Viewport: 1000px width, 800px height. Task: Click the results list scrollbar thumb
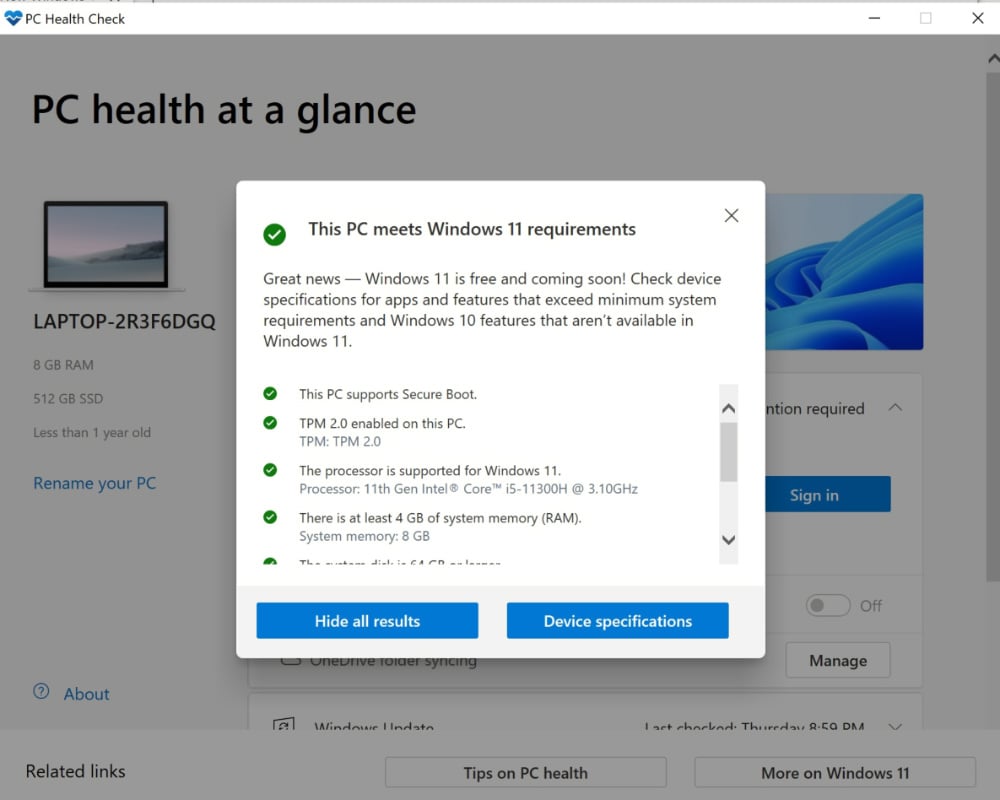point(728,452)
